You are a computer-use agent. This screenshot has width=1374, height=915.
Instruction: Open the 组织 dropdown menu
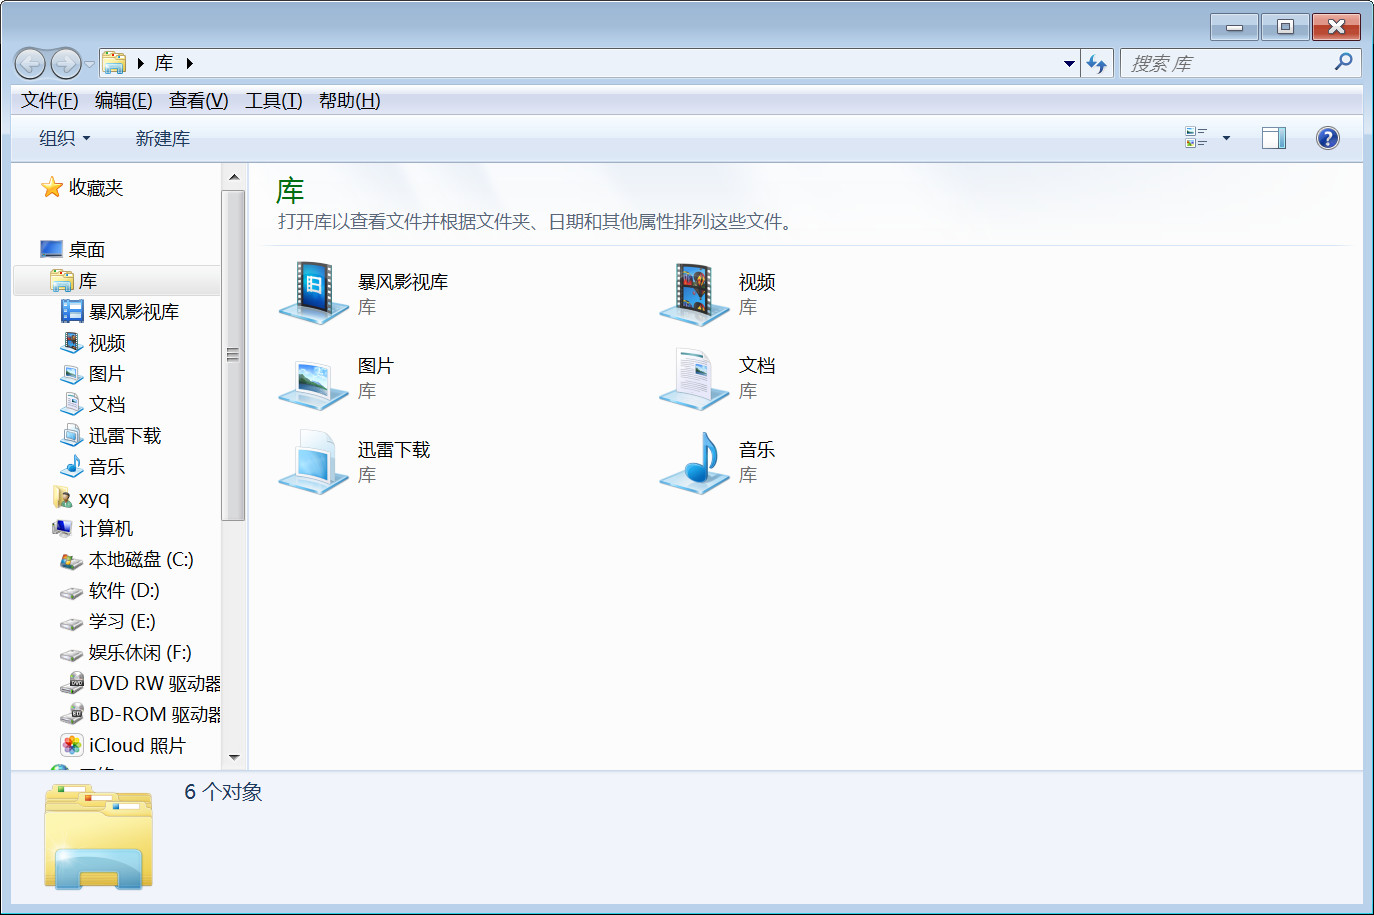(65, 138)
